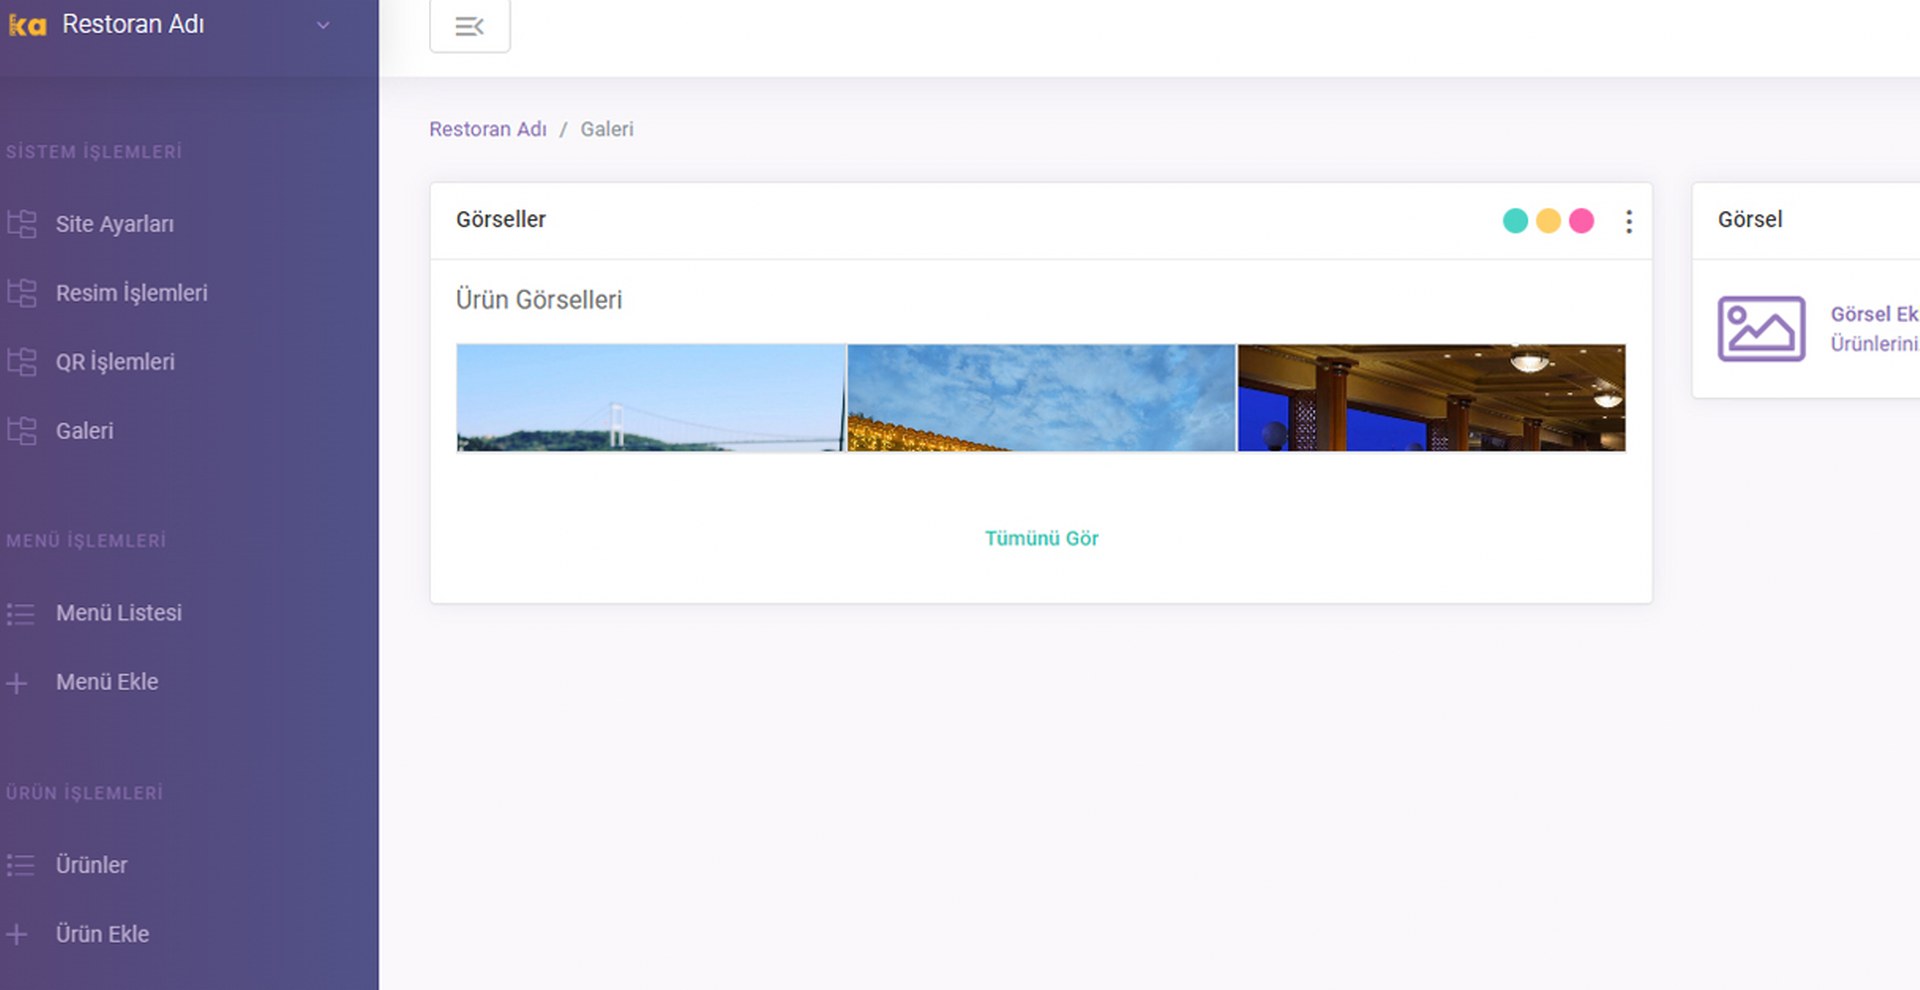
Task: Click the Galeri sidebar icon
Action: pos(22,431)
